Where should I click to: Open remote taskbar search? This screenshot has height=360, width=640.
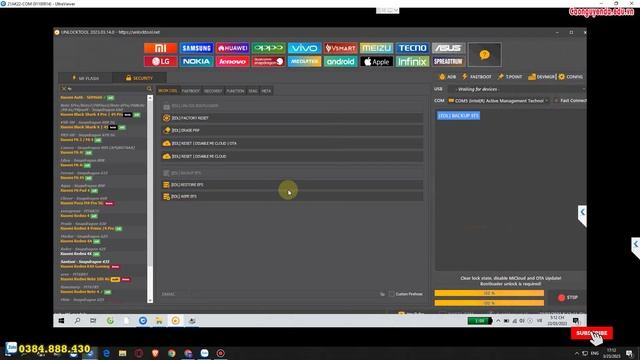77,321
